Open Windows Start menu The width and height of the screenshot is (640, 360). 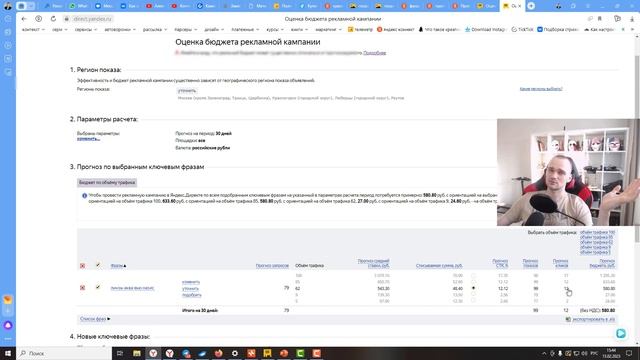tap(8, 353)
